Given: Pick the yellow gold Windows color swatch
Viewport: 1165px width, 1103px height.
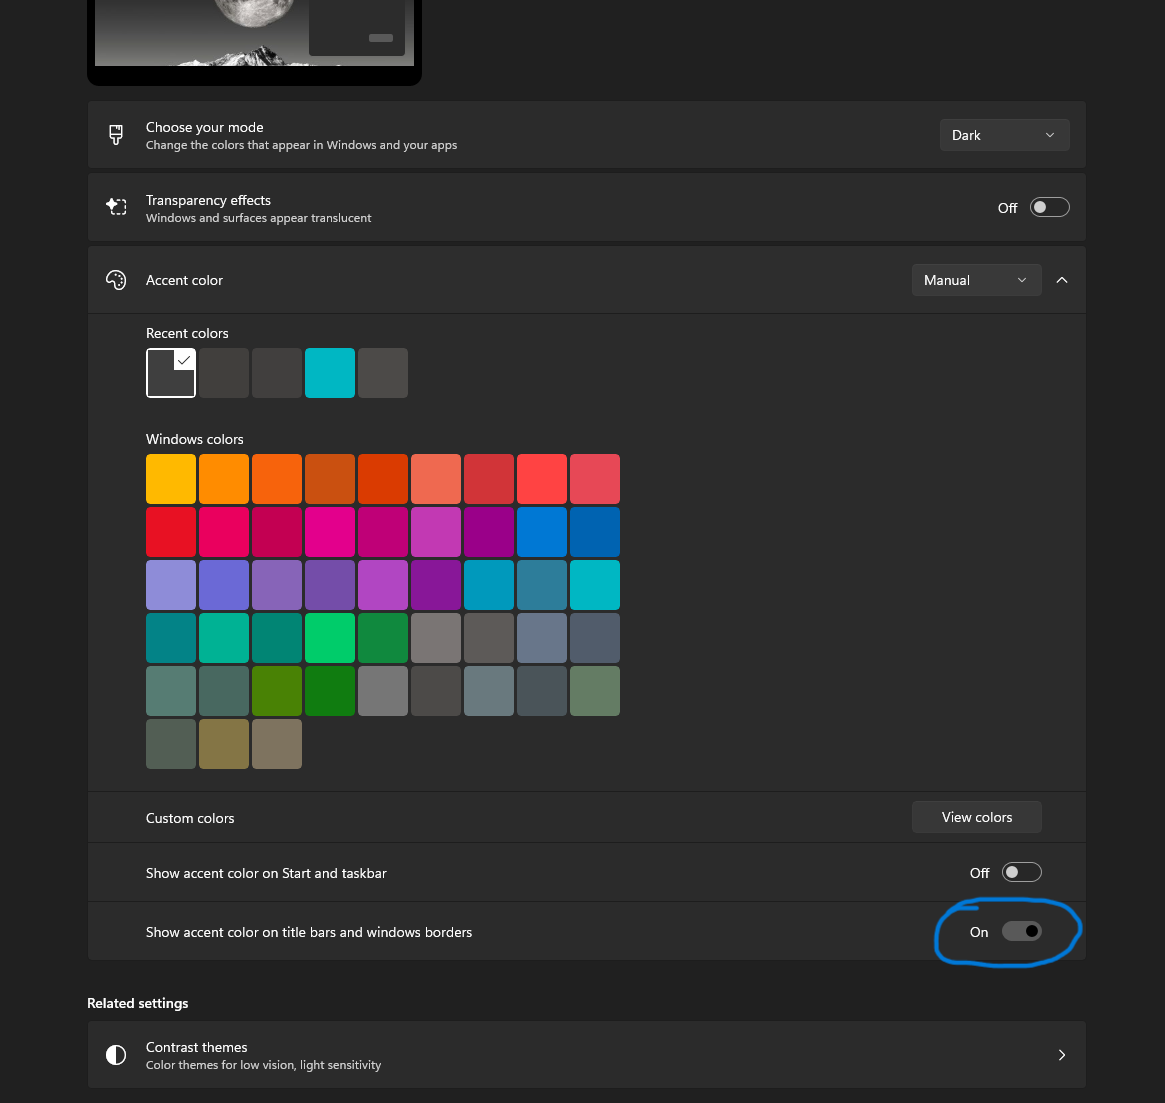Looking at the screenshot, I should [x=171, y=479].
